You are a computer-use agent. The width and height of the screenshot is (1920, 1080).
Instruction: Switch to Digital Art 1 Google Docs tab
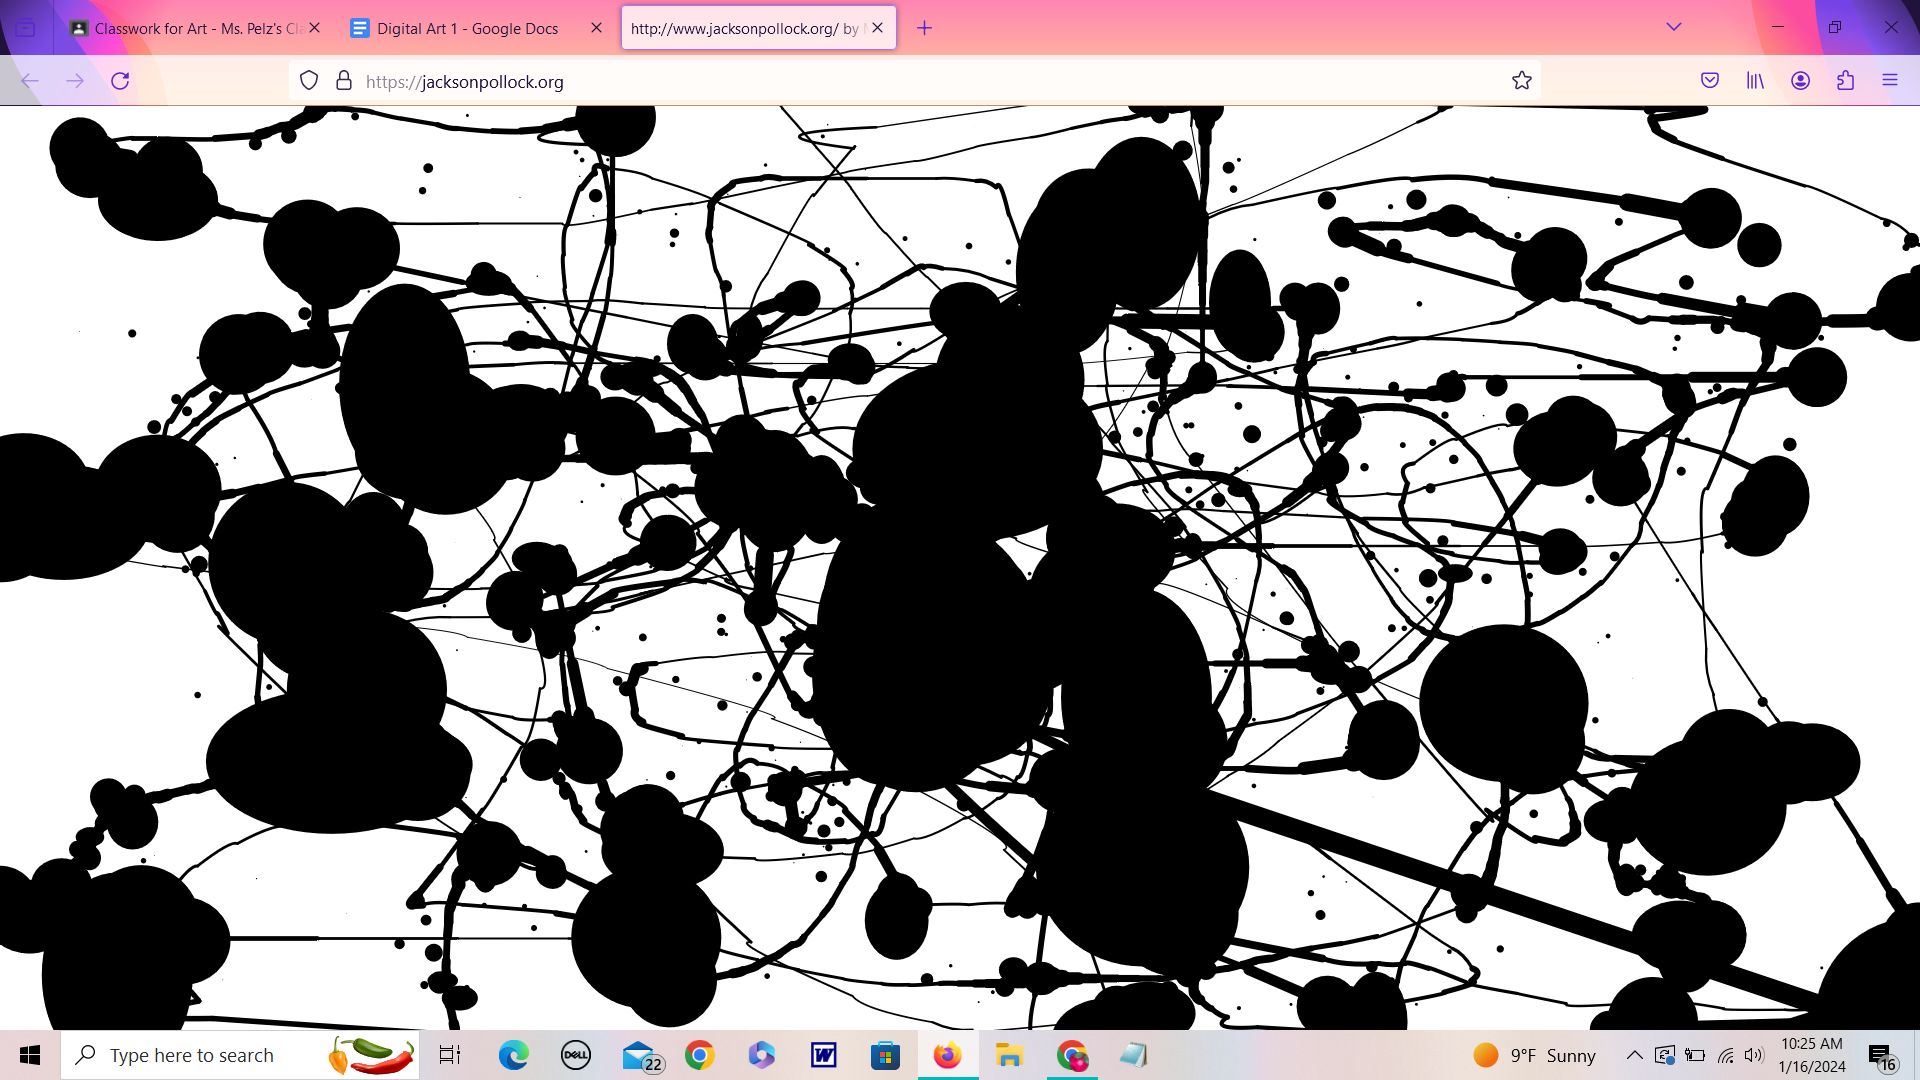point(467,28)
